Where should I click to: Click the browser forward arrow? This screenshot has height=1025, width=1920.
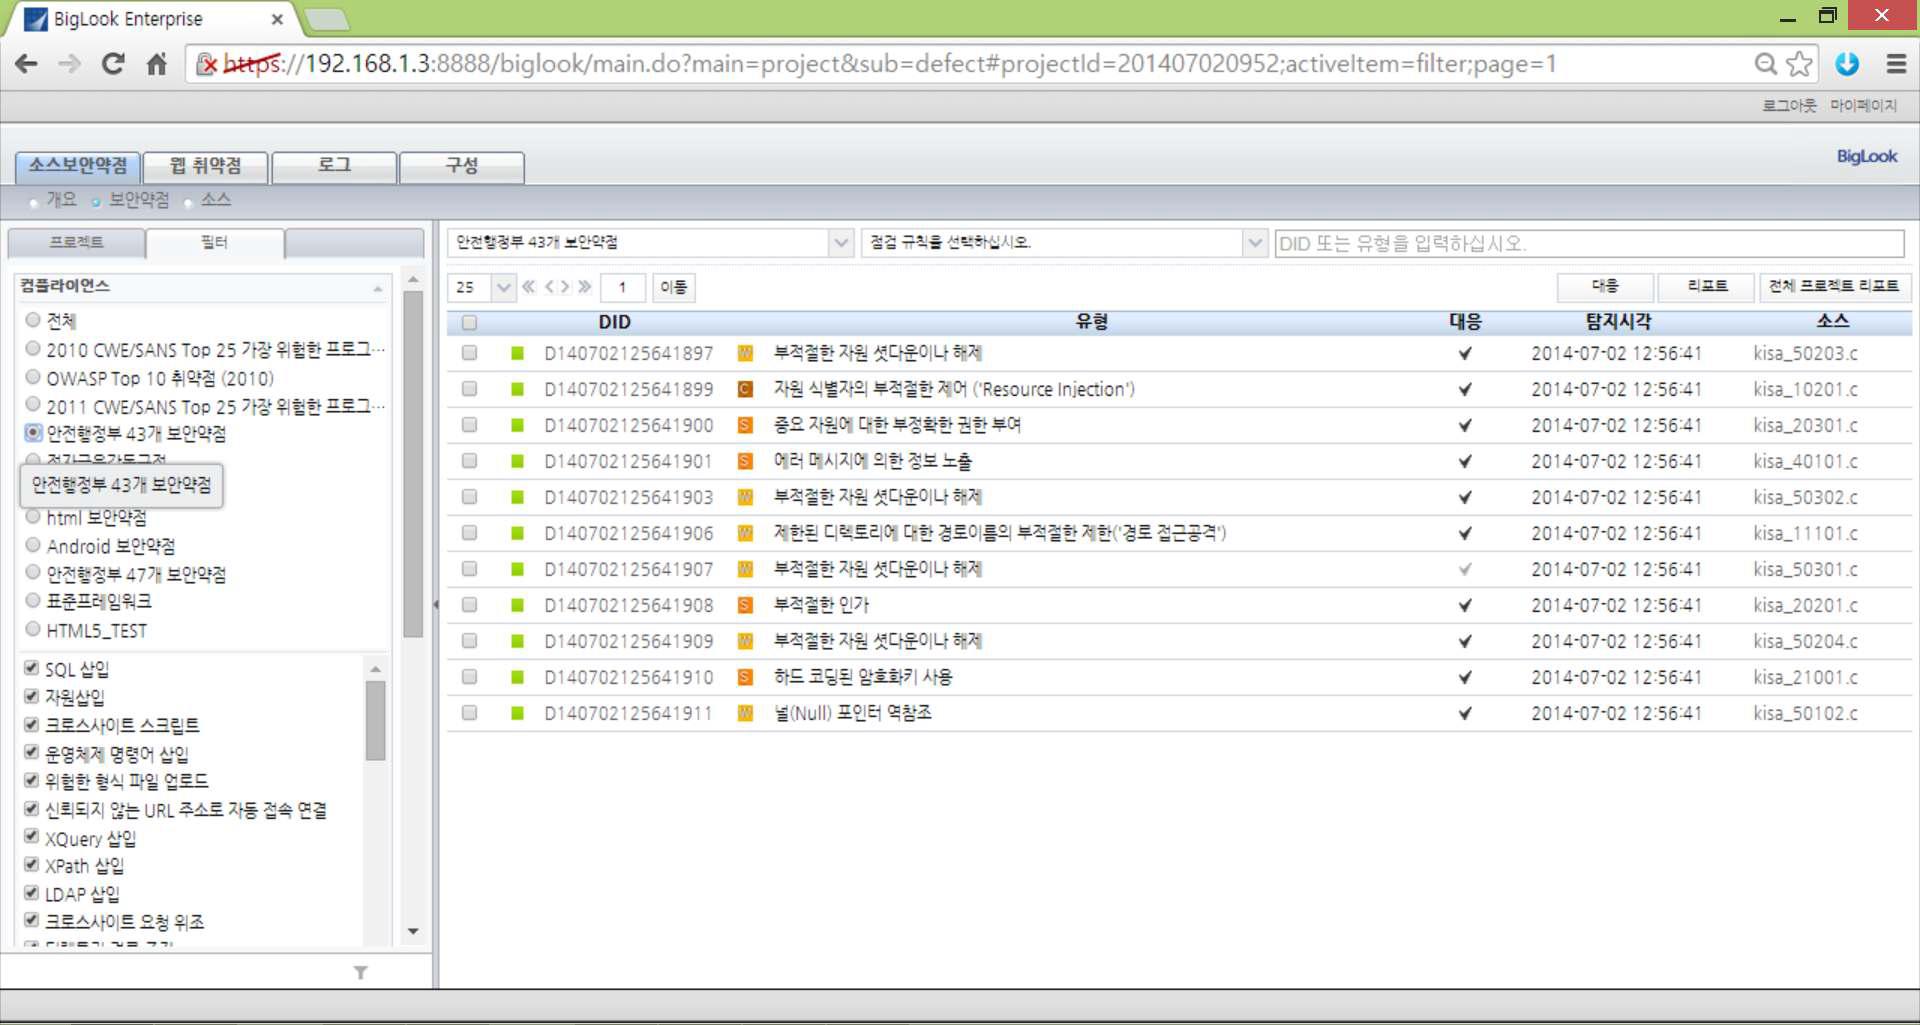(x=69, y=64)
